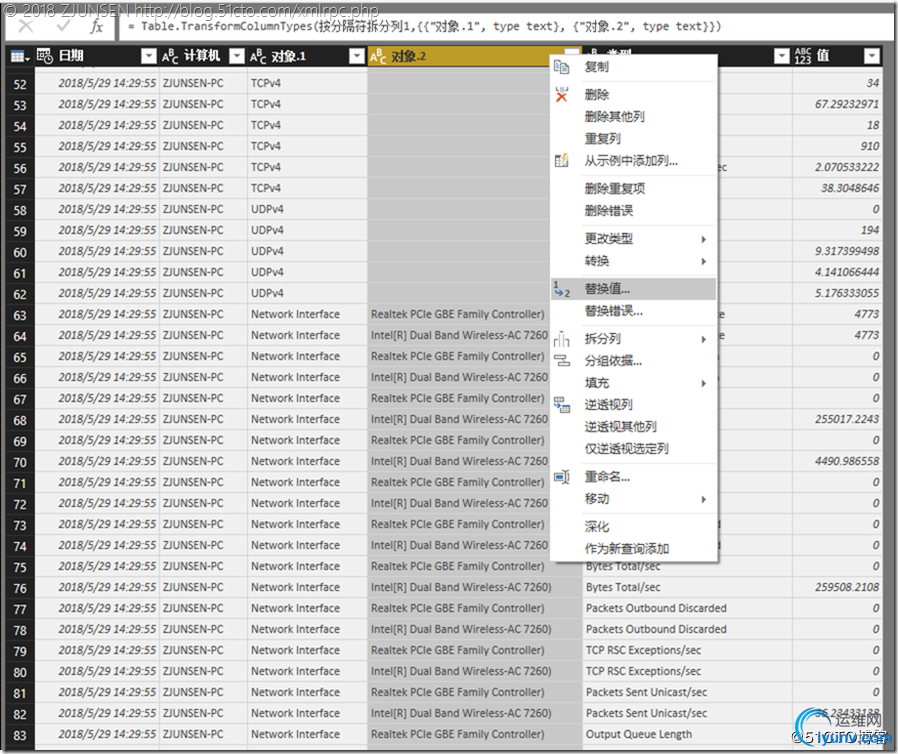Image resolution: width=898 pixels, height=754 pixels.
Task: Select 分组依据... in the context menu
Action: coord(613,361)
